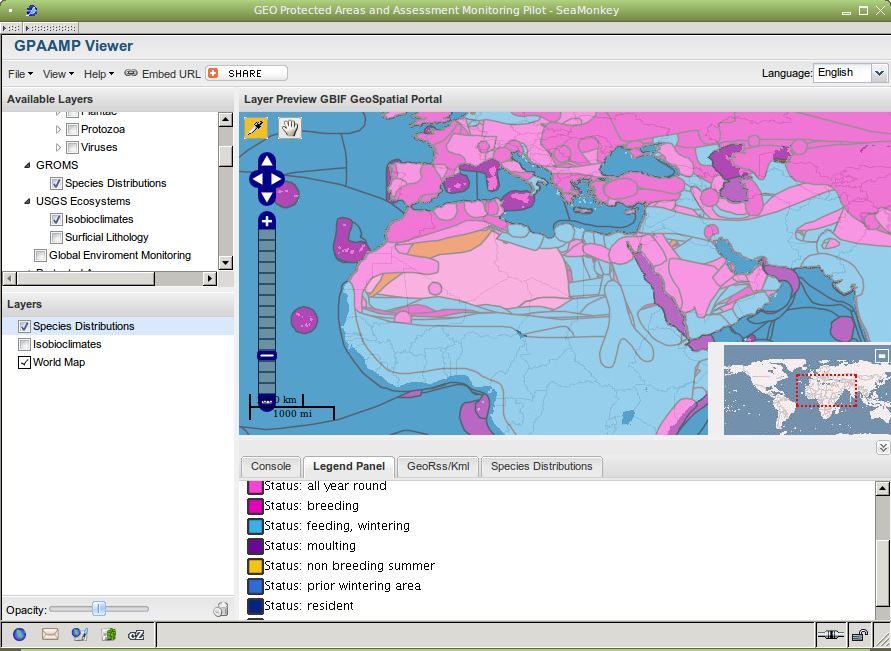Pan the map north with up arrow

click(267, 161)
